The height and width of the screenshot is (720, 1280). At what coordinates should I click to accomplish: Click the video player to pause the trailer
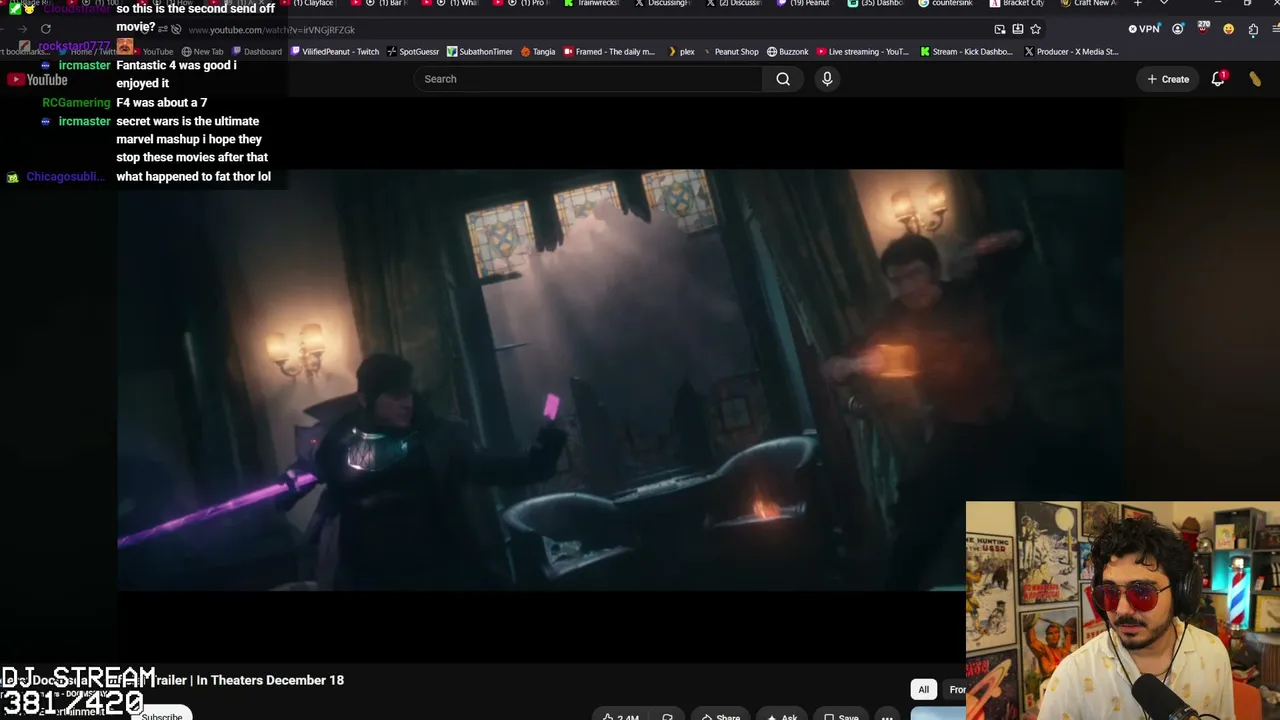tap(620, 380)
